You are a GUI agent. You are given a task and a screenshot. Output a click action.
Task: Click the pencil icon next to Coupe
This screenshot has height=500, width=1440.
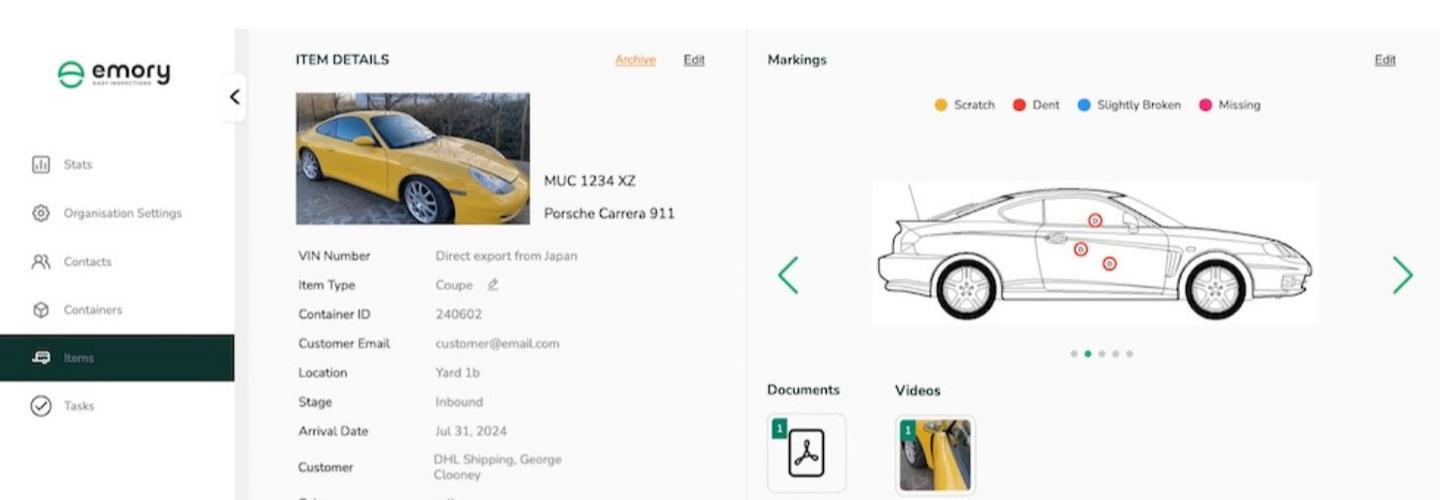pos(493,285)
